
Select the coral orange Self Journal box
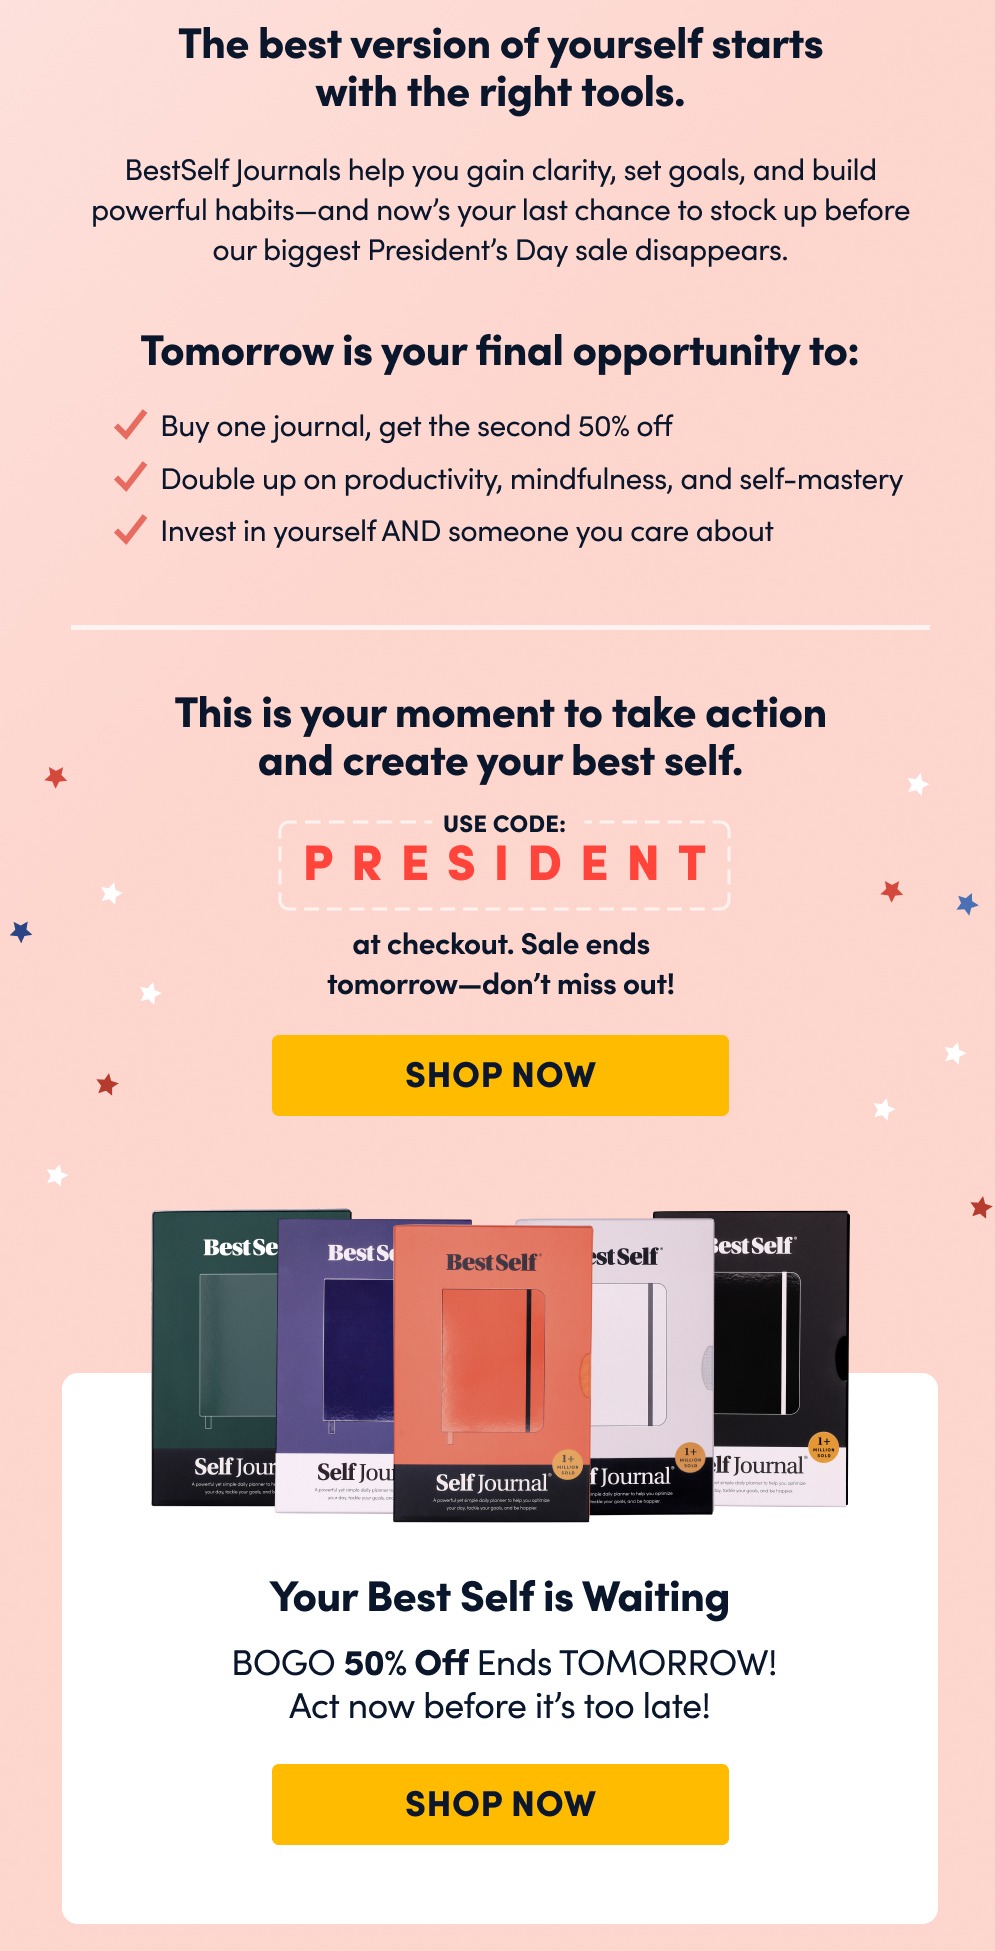(492, 1374)
